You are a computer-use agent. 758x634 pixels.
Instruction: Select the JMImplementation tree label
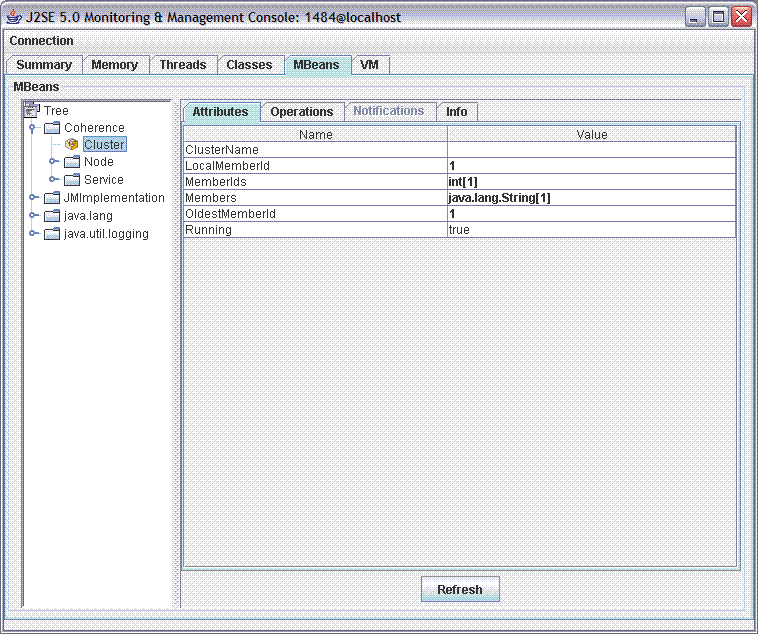tap(114, 197)
